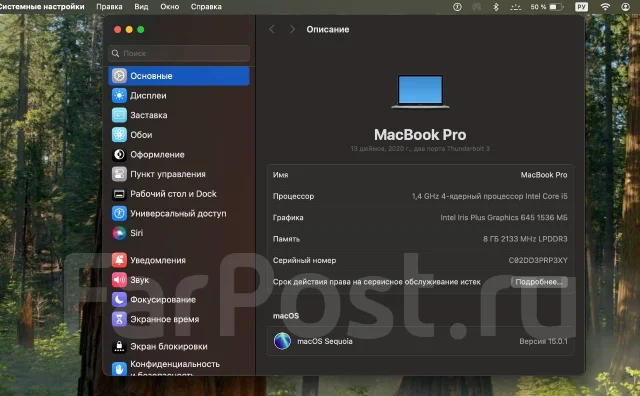Click the Wi-Fi icon in menu bar
Image resolution: width=640 pixels, height=396 pixels.
[x=605, y=7]
